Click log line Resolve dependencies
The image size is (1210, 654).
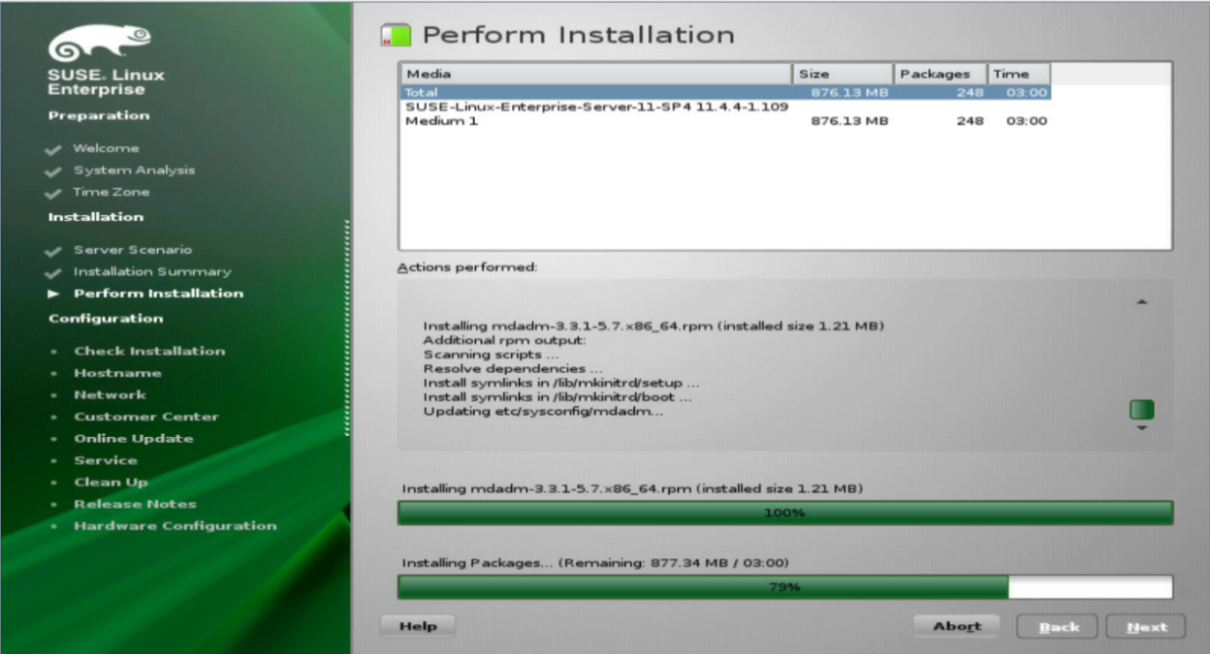point(512,369)
